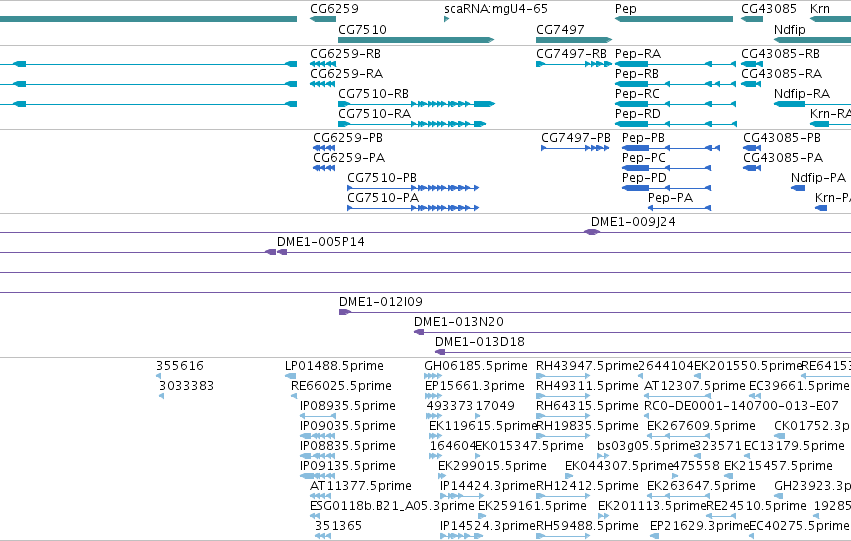Image resolution: width=851 pixels, height=541 pixels.
Task: Click DME1-012I09 clone start marker
Action: tap(345, 312)
